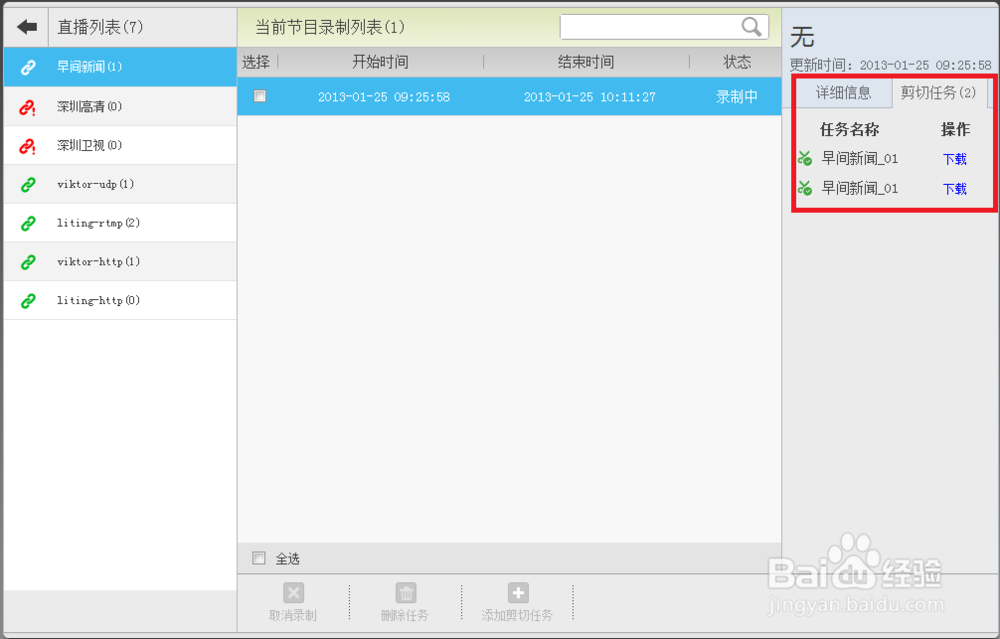Viewport: 1000px width, 639px height.
Task: Click the green link icon beside viktor-udp
Action: pyautogui.click(x=26, y=184)
